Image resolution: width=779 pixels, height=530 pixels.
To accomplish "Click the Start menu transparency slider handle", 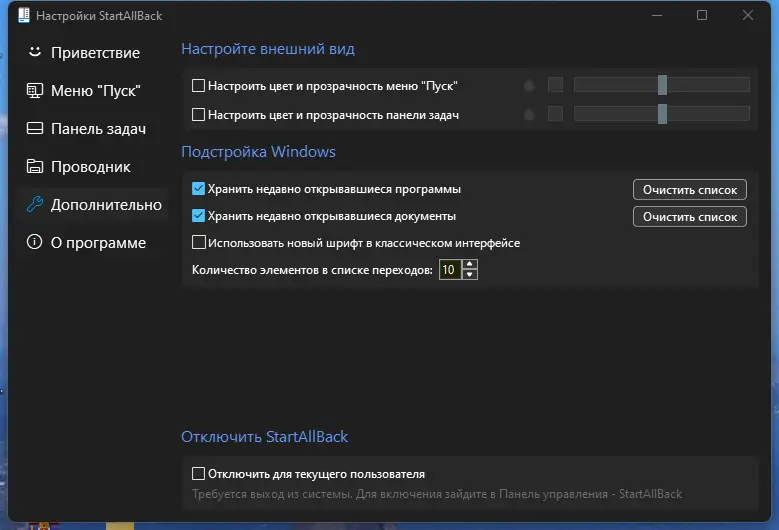I will [662, 85].
